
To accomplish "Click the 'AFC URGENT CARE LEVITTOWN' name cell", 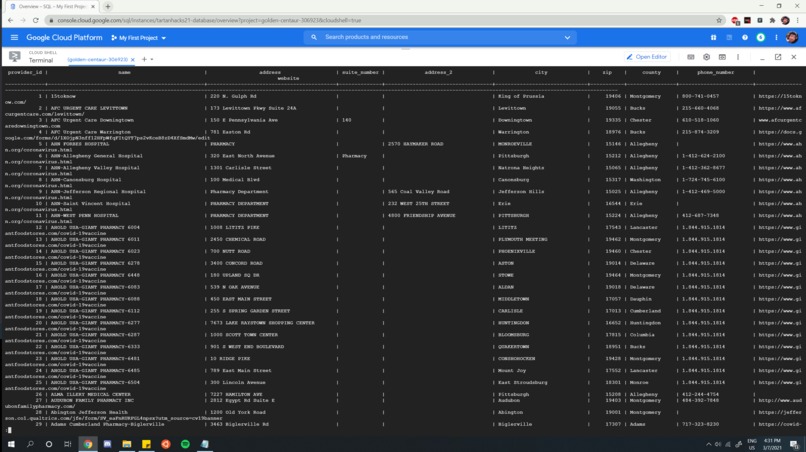I will click(x=89, y=109).
